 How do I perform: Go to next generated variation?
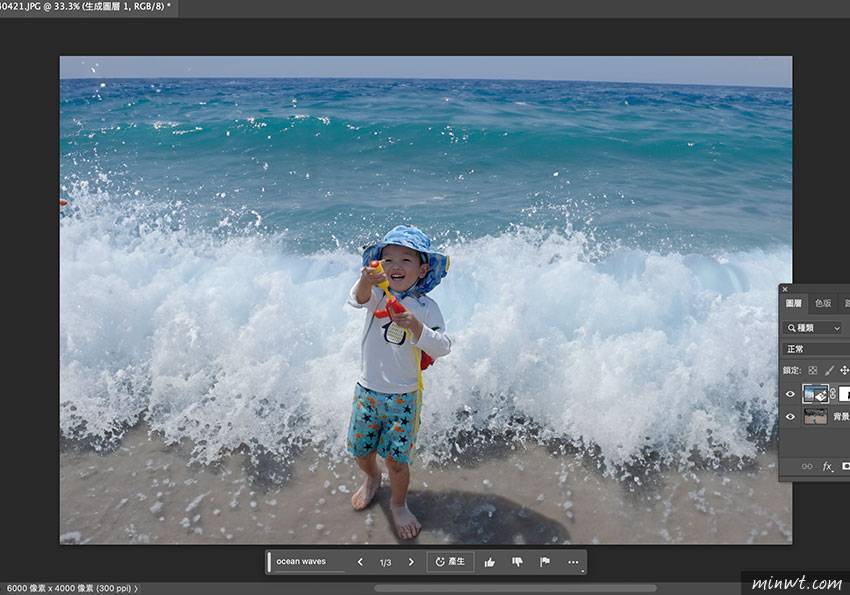pos(410,562)
